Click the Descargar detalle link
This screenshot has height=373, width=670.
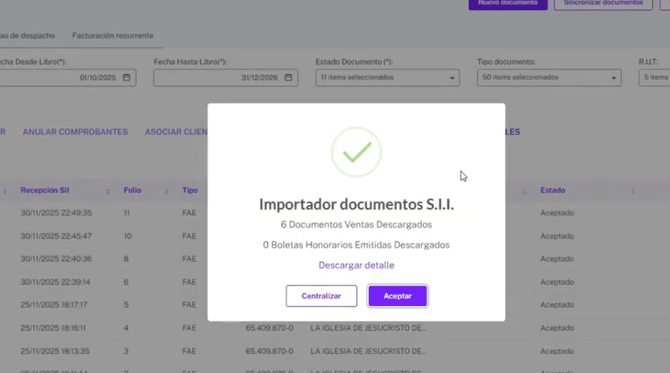pos(356,265)
